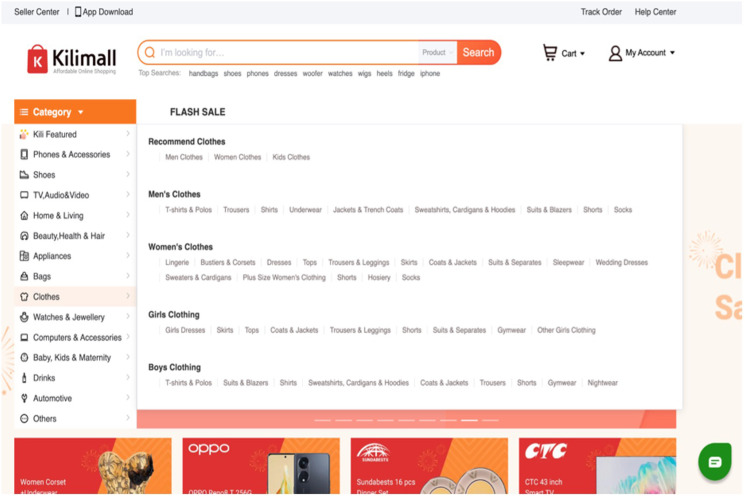Click the App Download phone icon
This screenshot has height=496, width=745.
pyautogui.click(x=78, y=12)
